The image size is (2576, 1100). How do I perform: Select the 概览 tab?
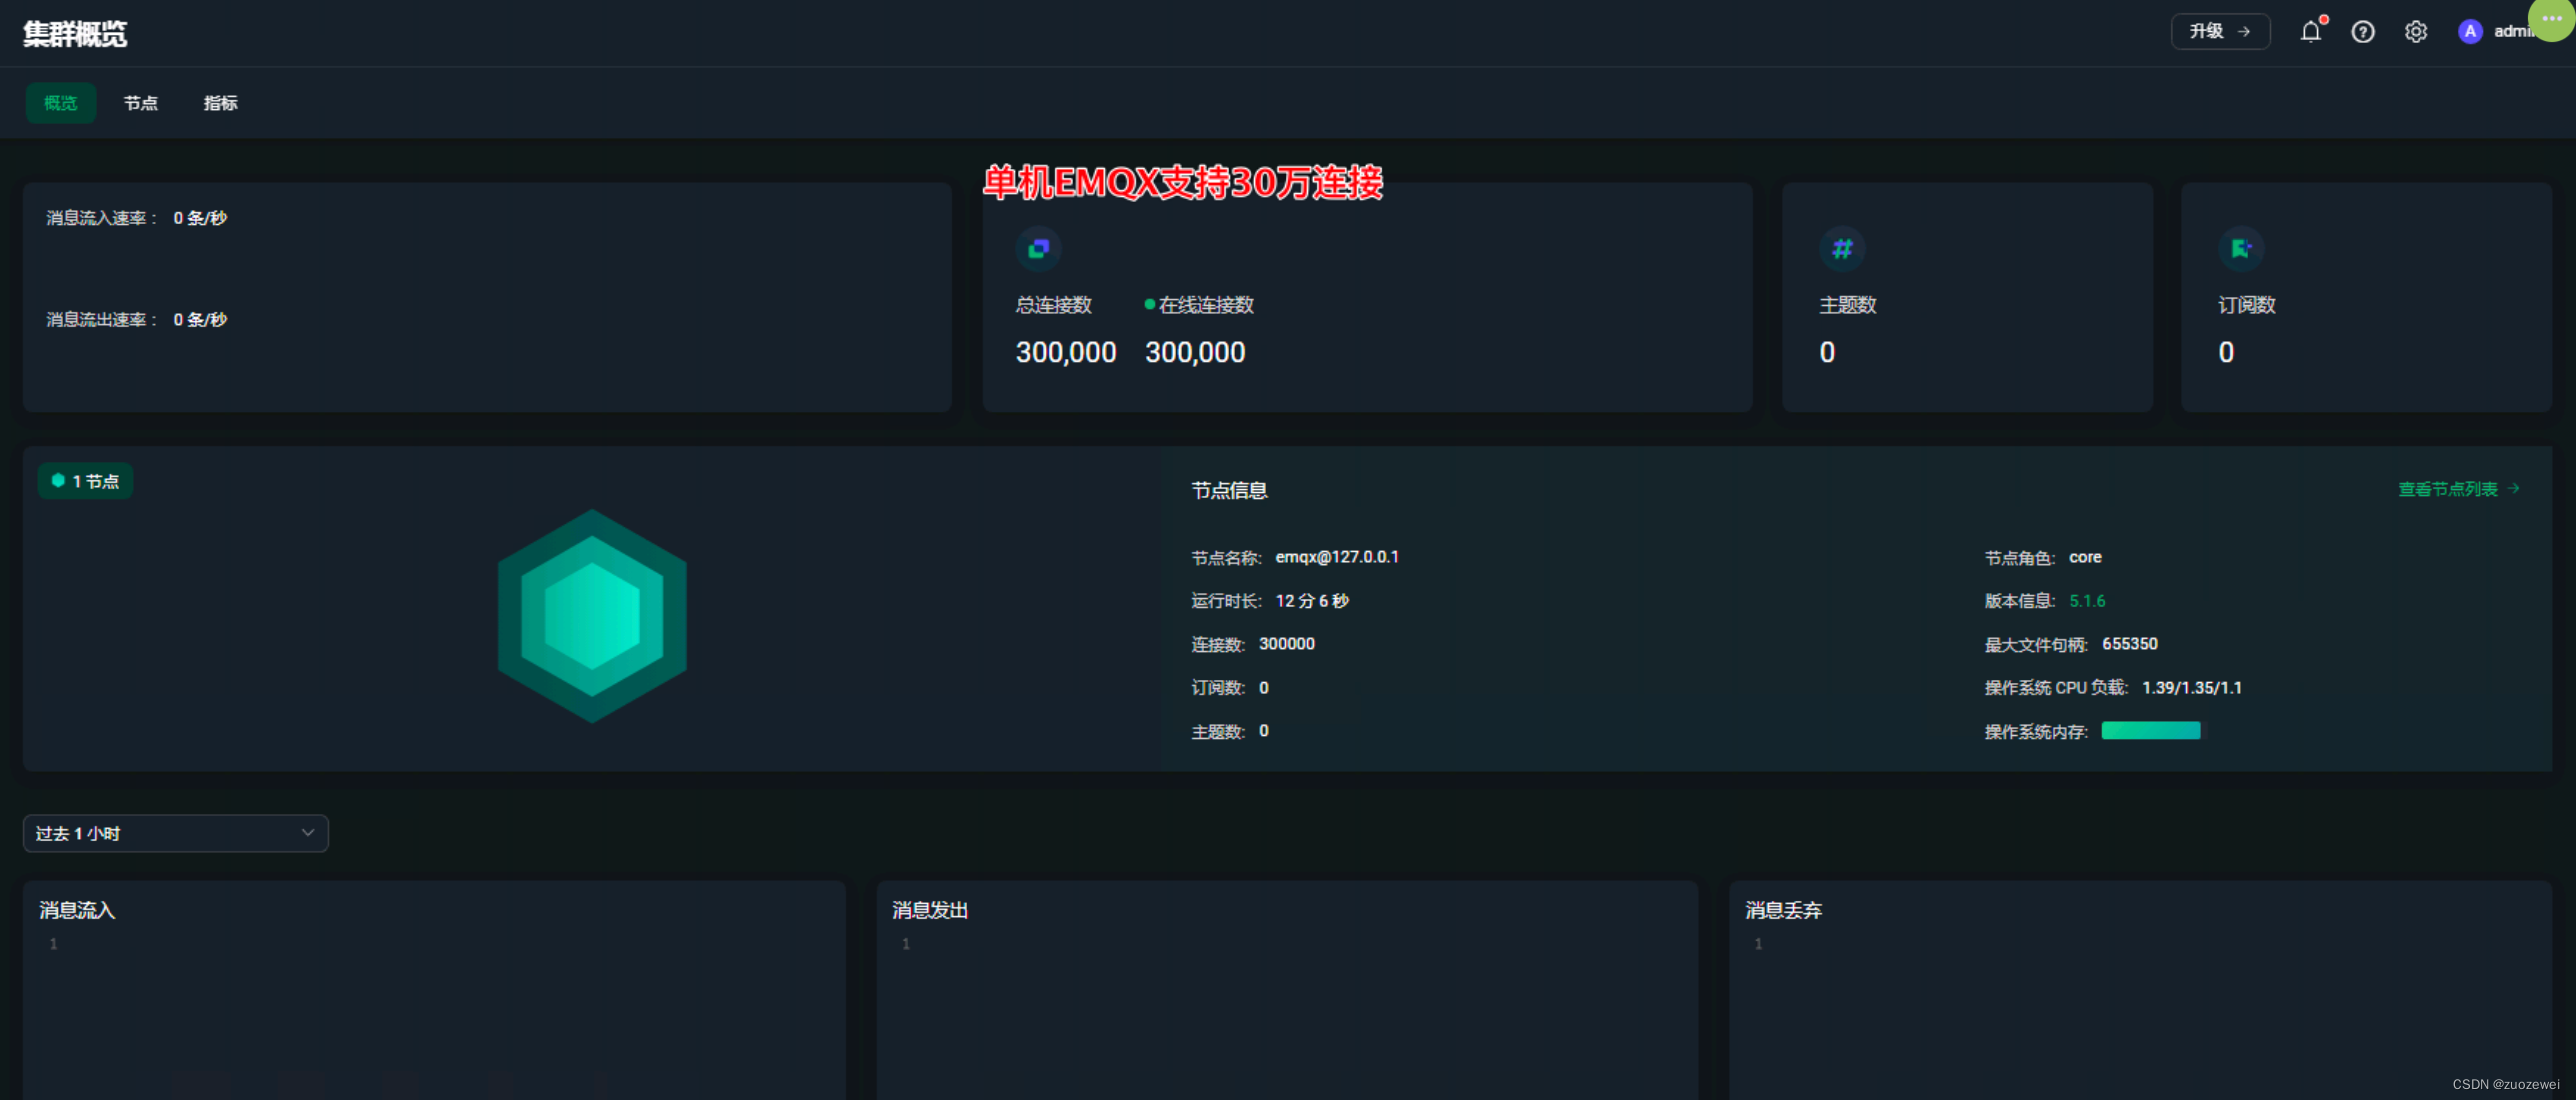60,103
